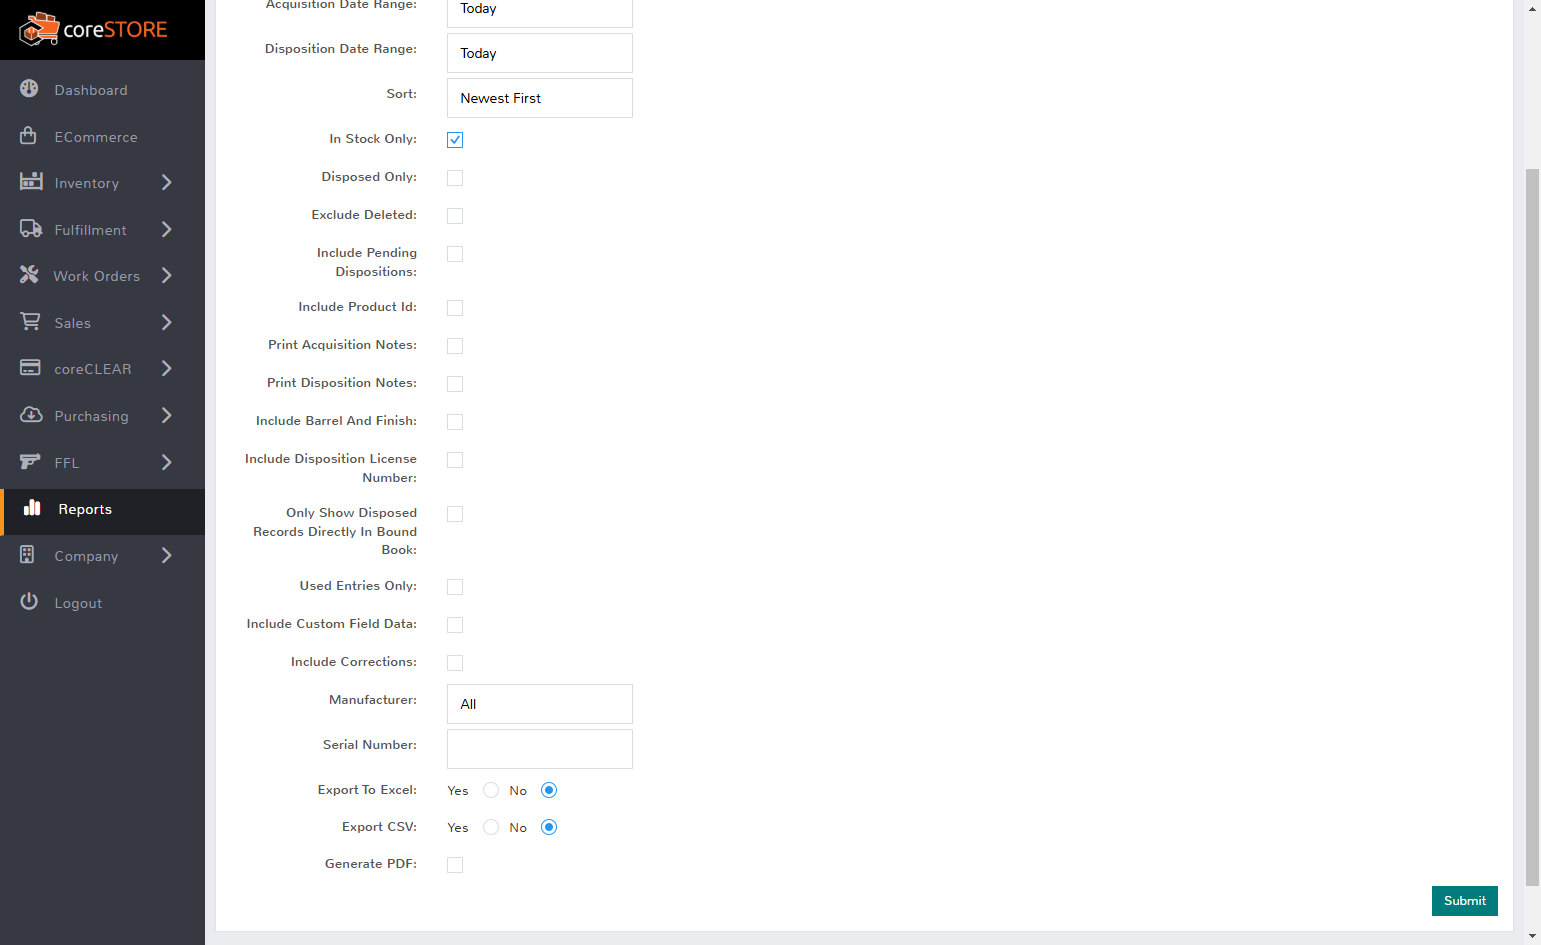Click the ECommerce shopping bag icon
The height and width of the screenshot is (945, 1541).
point(29,135)
